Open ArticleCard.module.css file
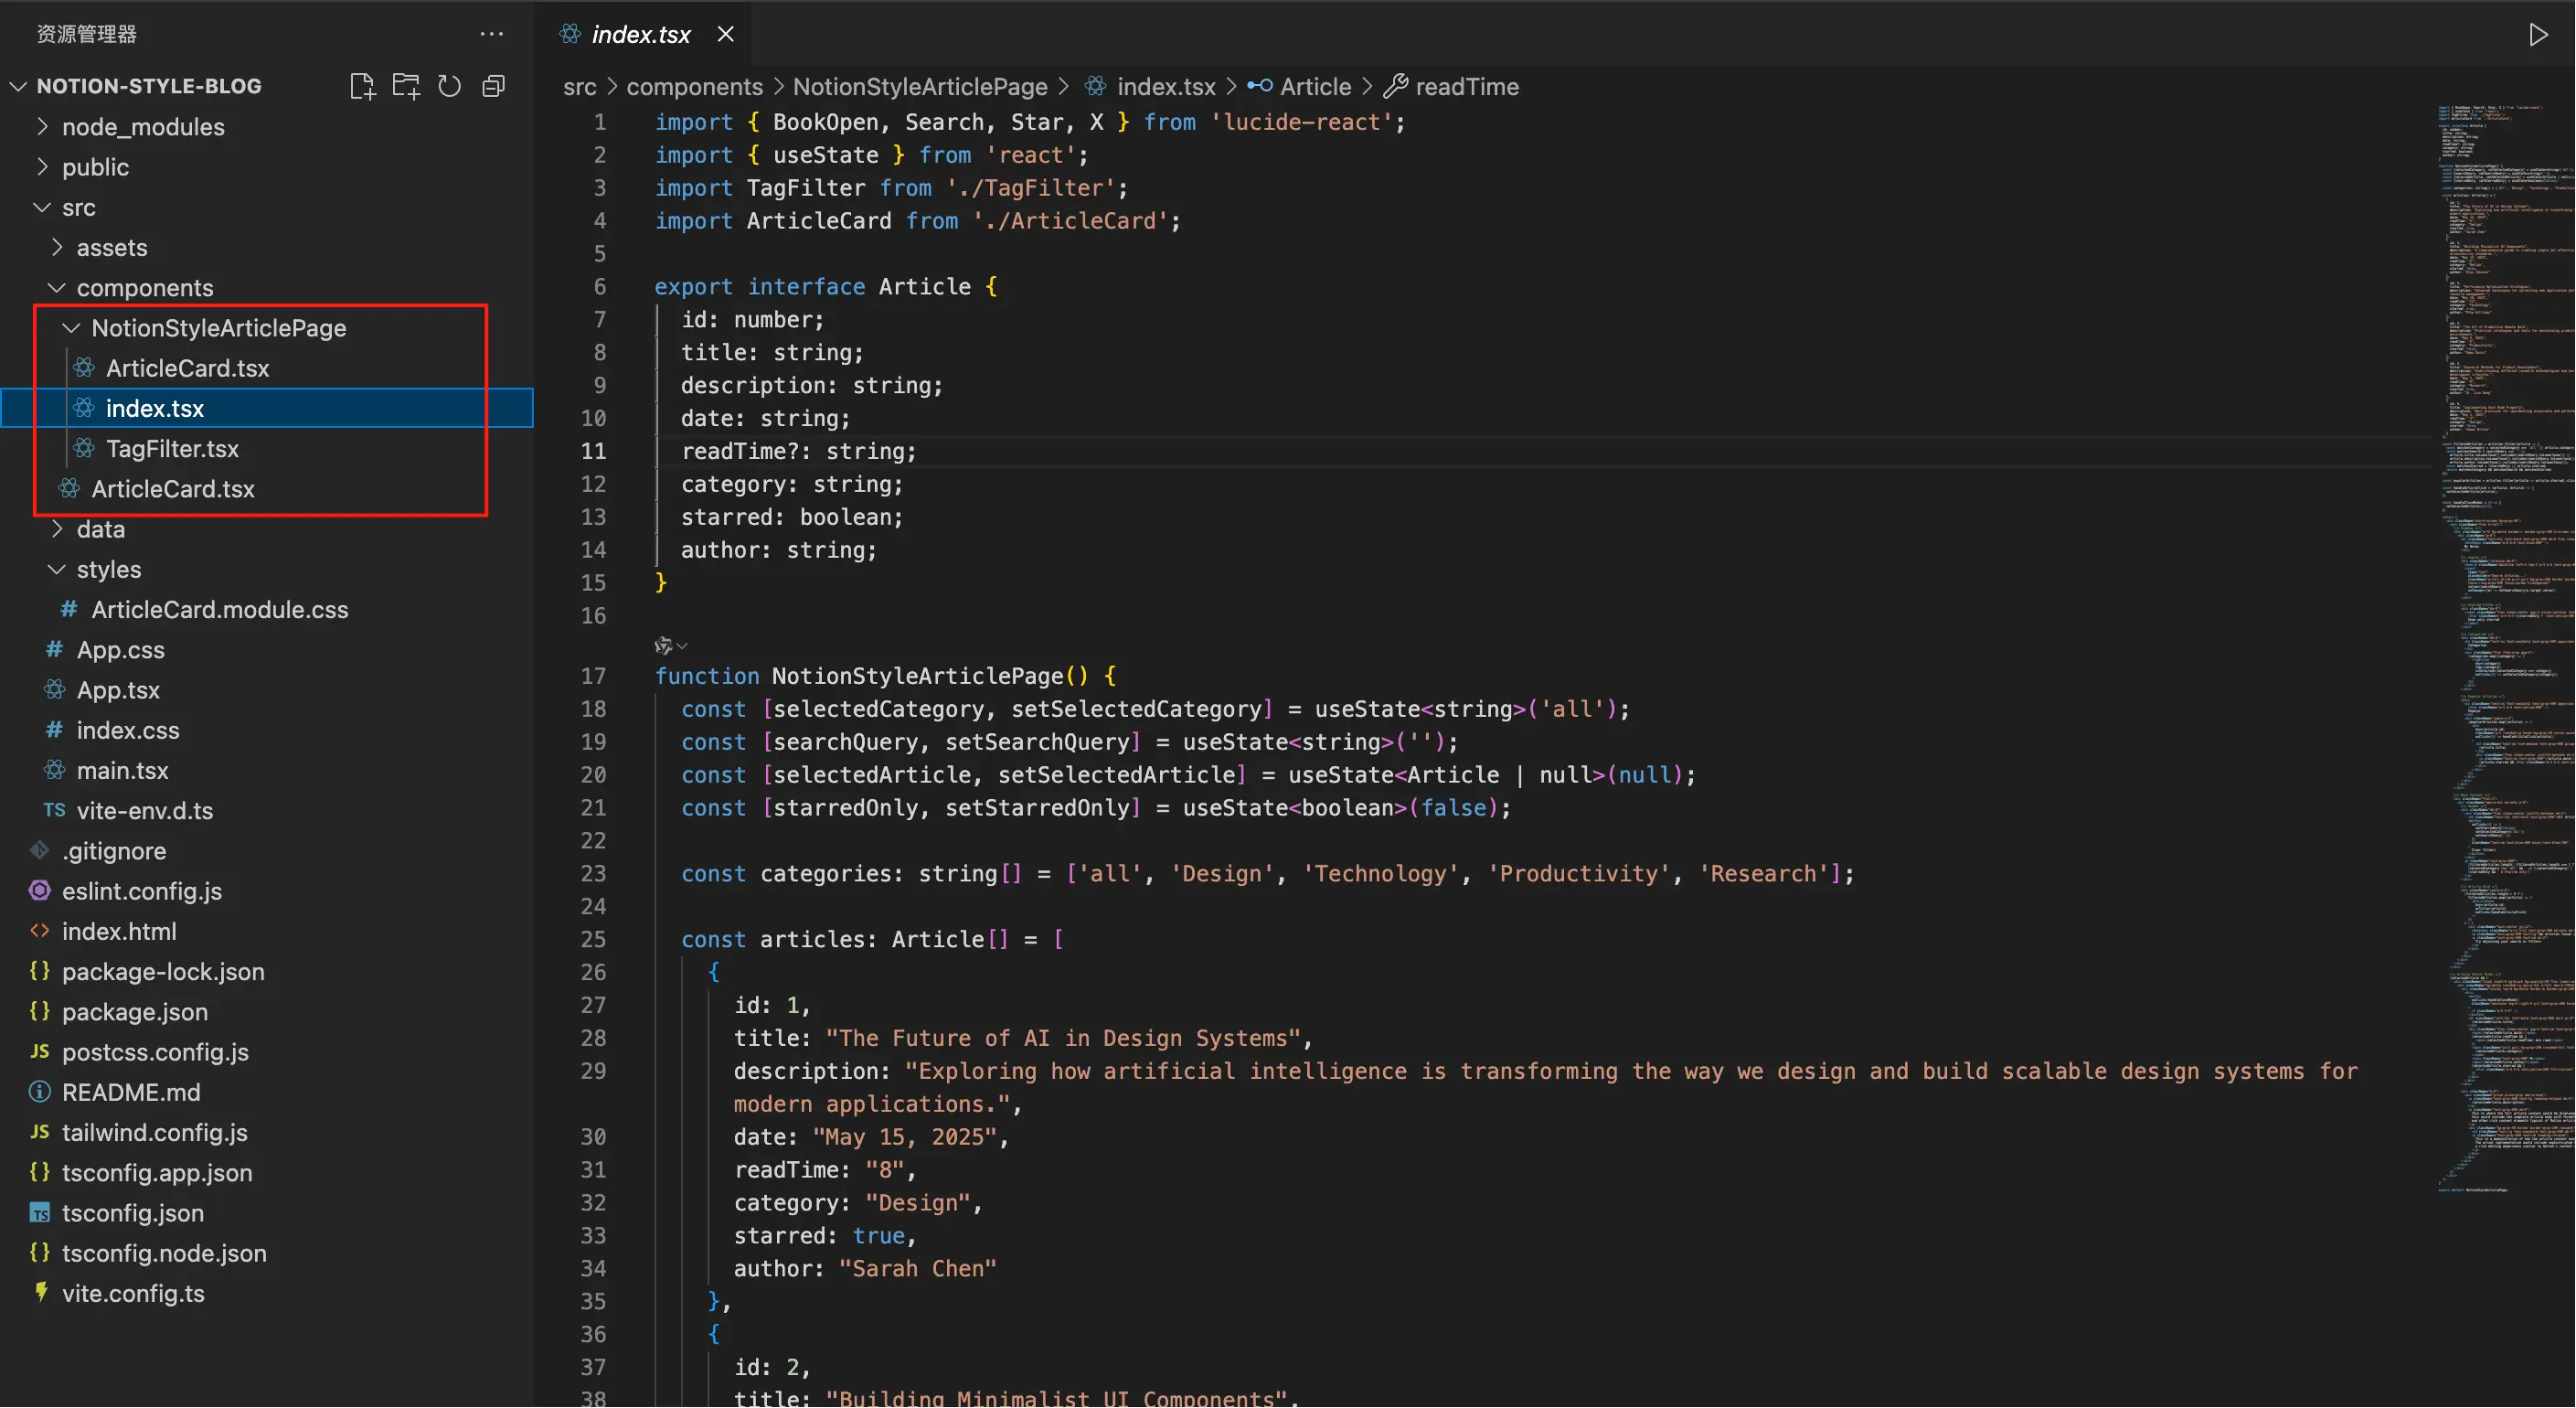 [x=219, y=609]
